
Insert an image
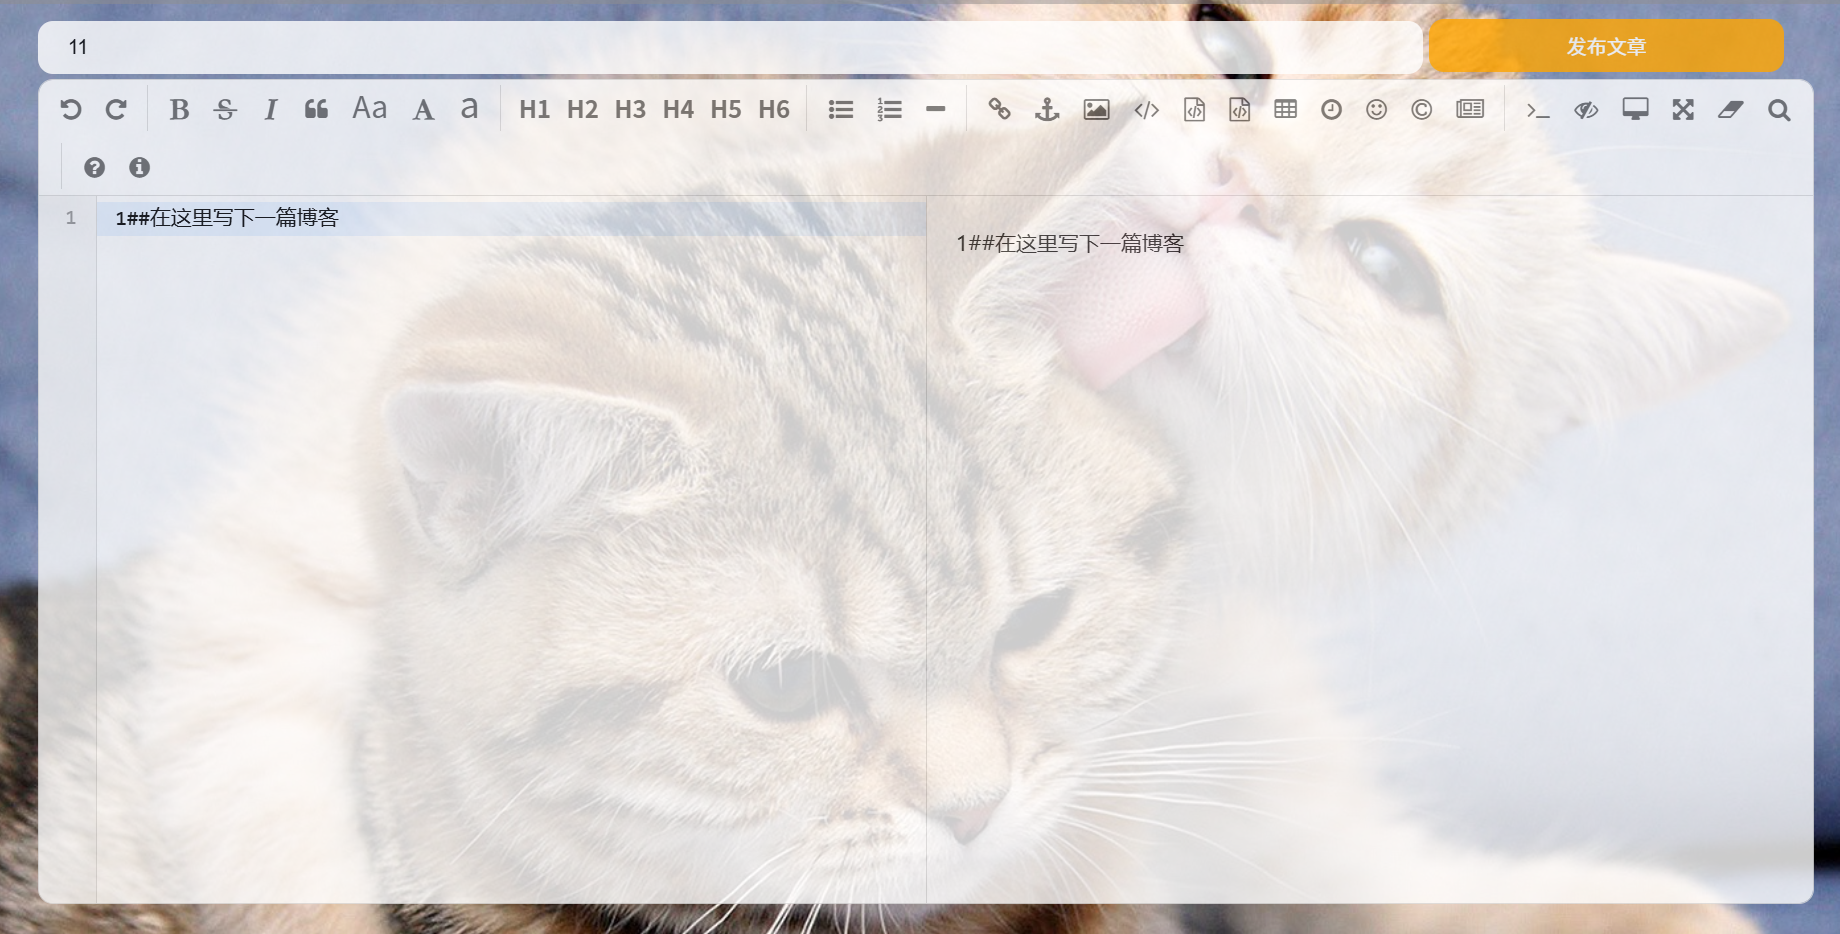1097,109
